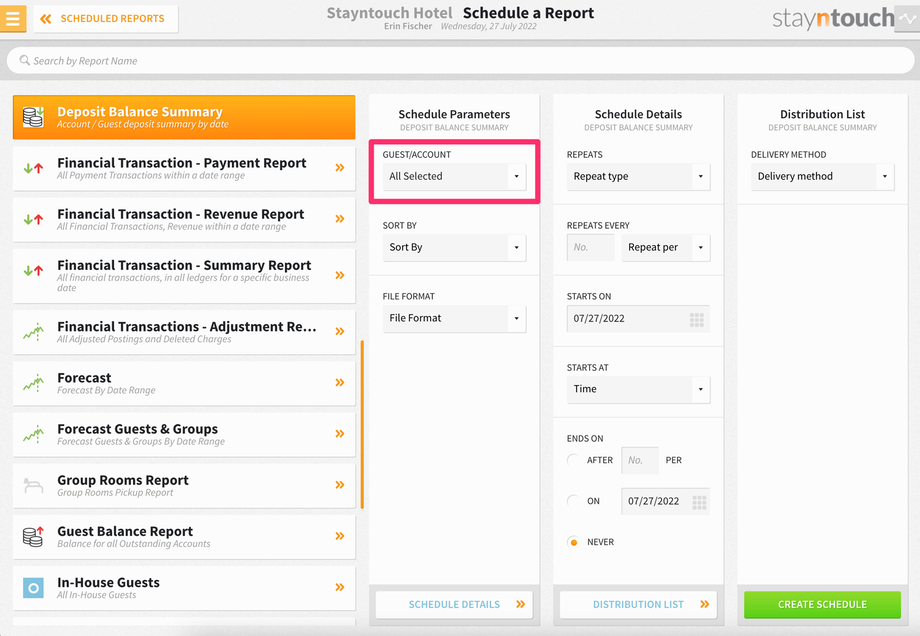Open Financial Transaction - Payment Report
Screen dimensions: 920x636
[184, 168]
